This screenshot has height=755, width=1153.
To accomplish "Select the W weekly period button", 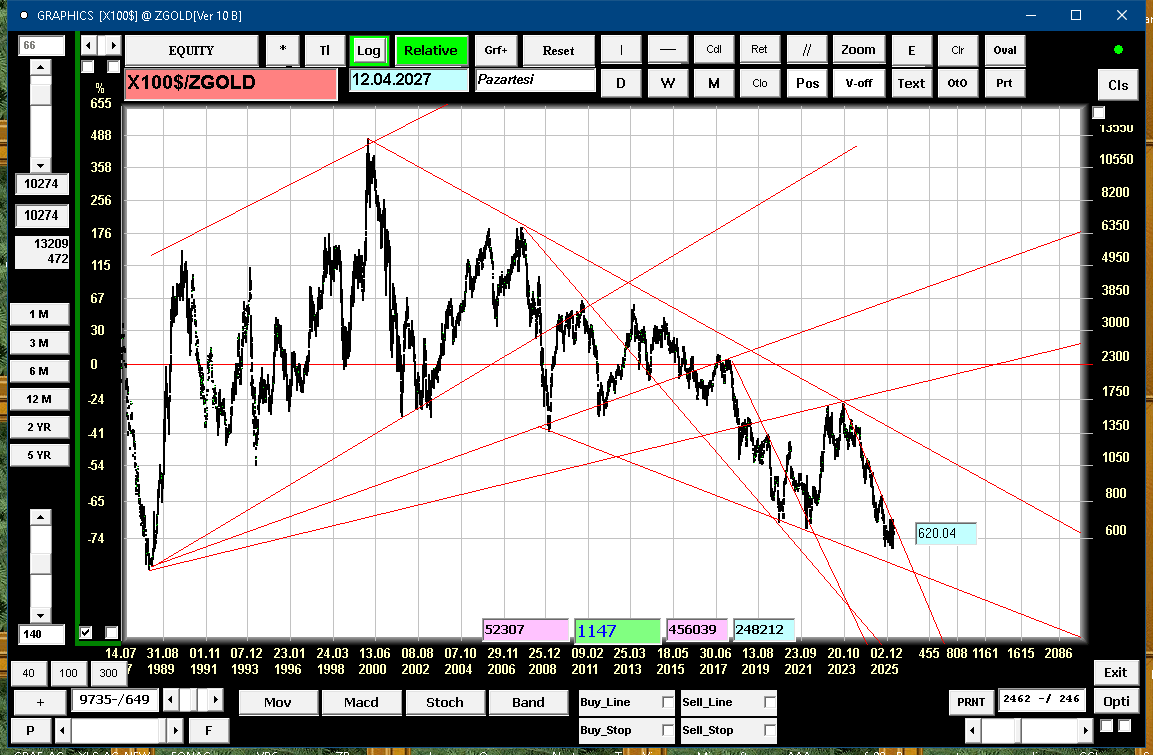I will point(667,83).
